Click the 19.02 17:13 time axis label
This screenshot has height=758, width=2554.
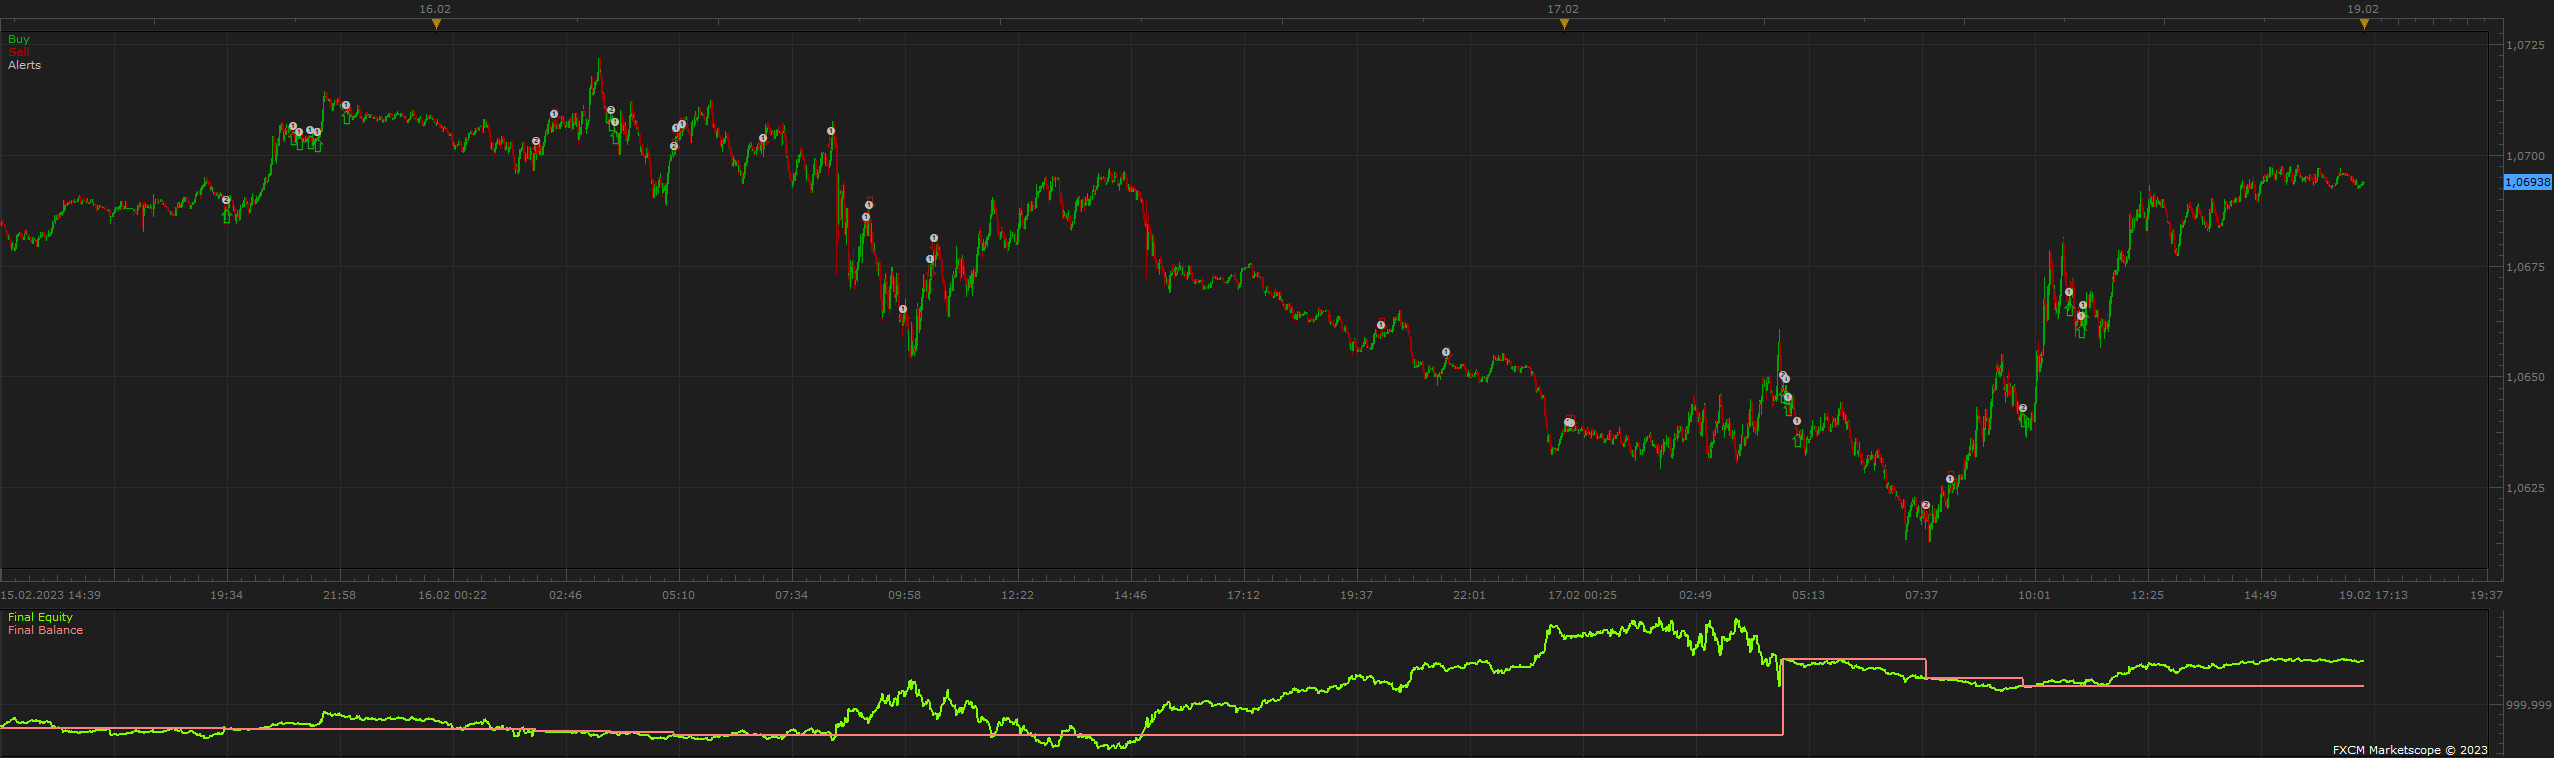coord(2373,595)
